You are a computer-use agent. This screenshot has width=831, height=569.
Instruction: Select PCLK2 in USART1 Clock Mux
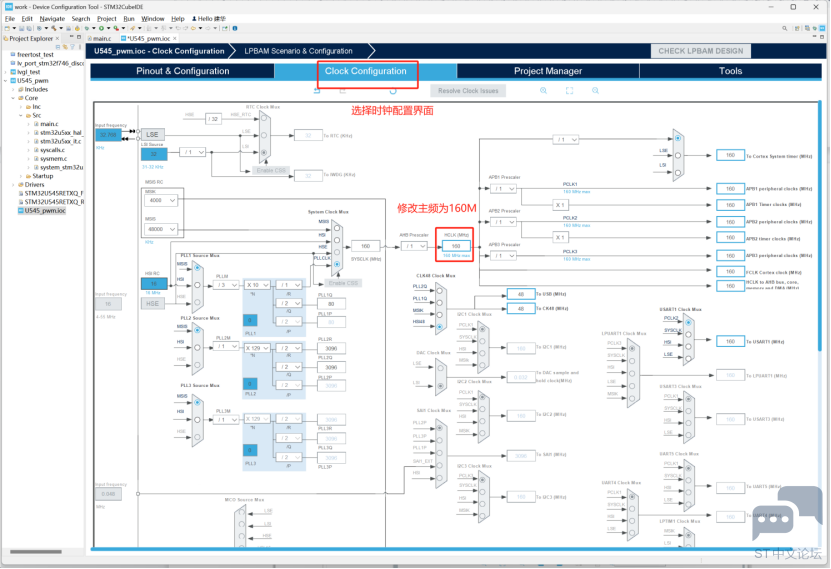pos(688,322)
